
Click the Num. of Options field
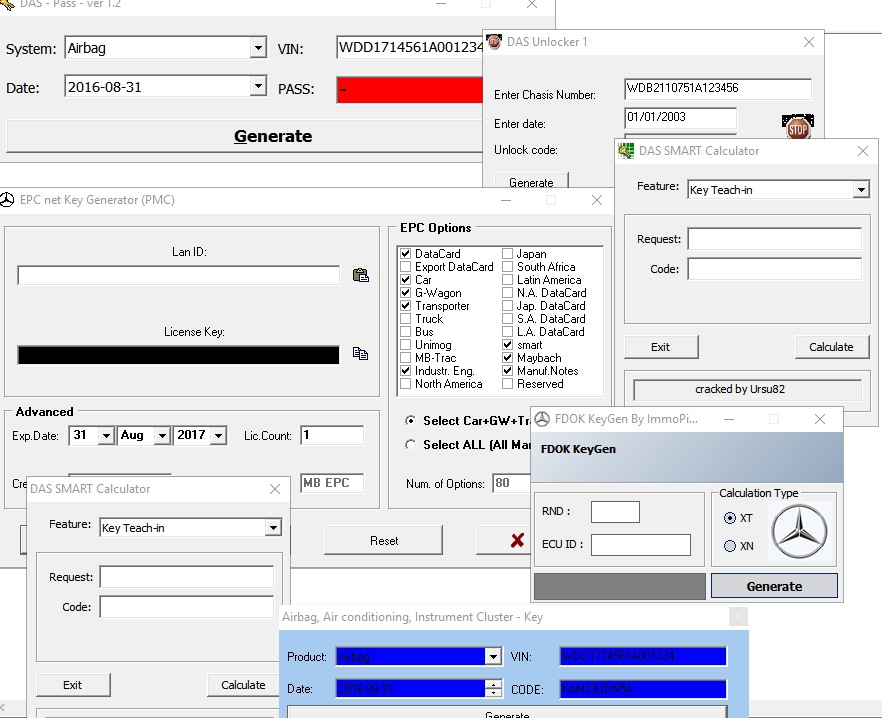[x=511, y=483]
